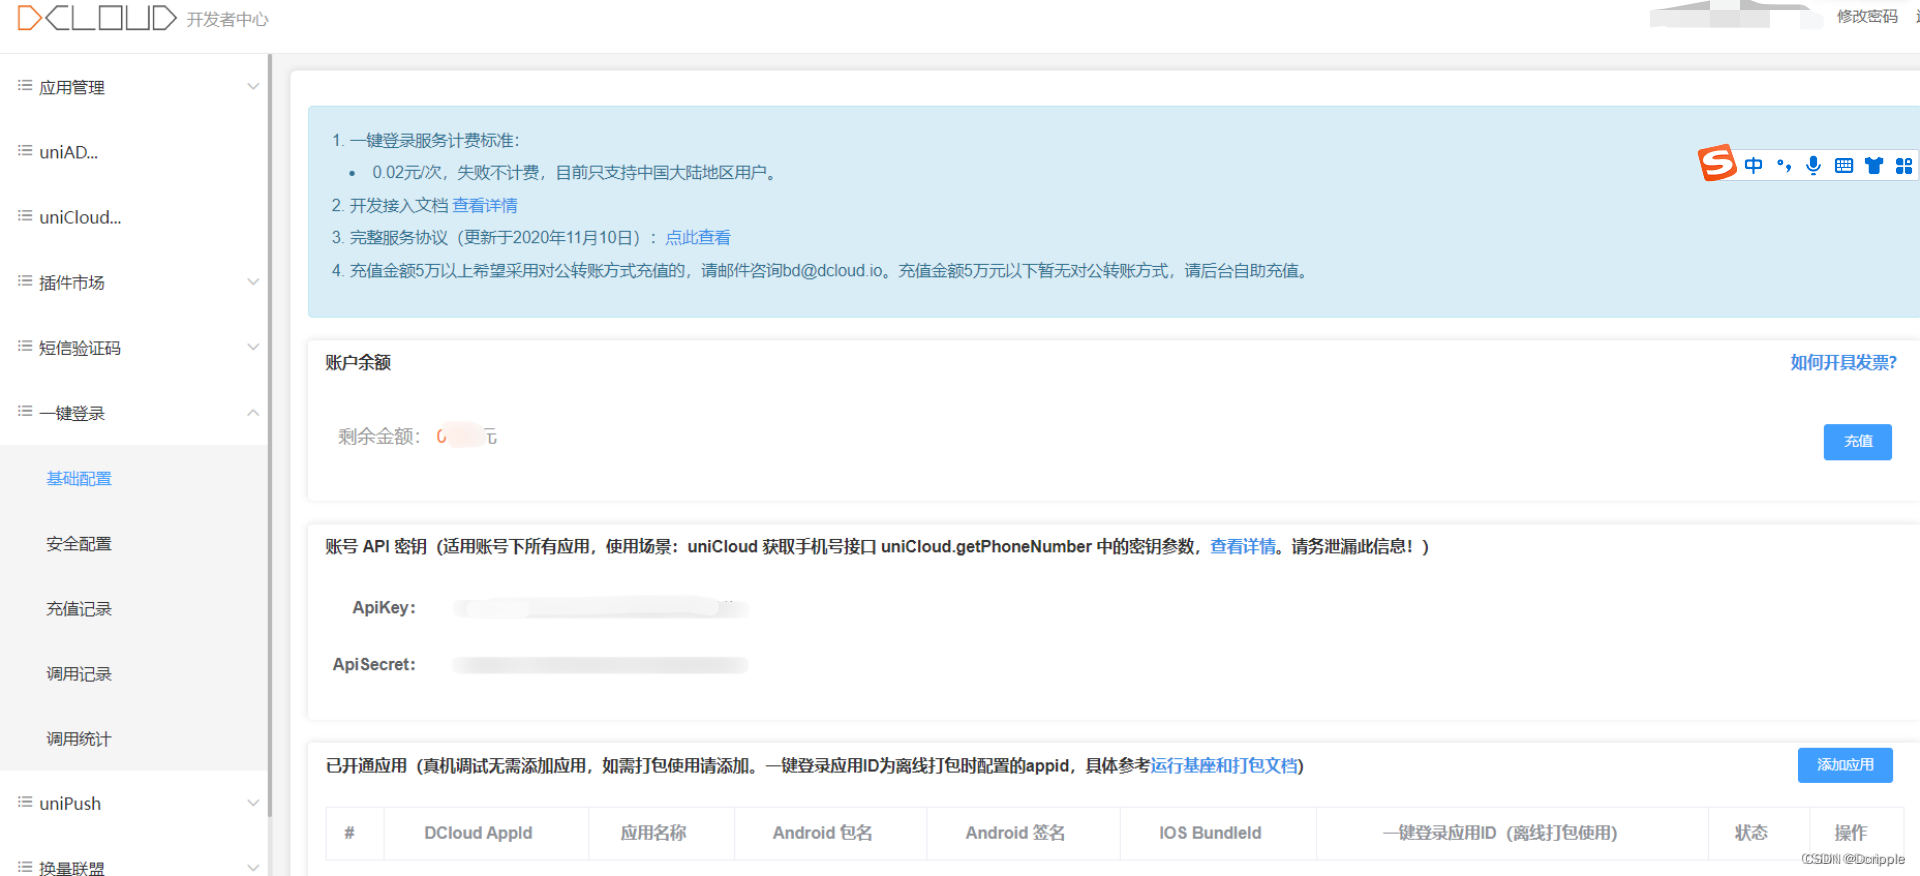Open 查看详情 link for 开发接入文档
This screenshot has height=876, width=1920.
485,205
